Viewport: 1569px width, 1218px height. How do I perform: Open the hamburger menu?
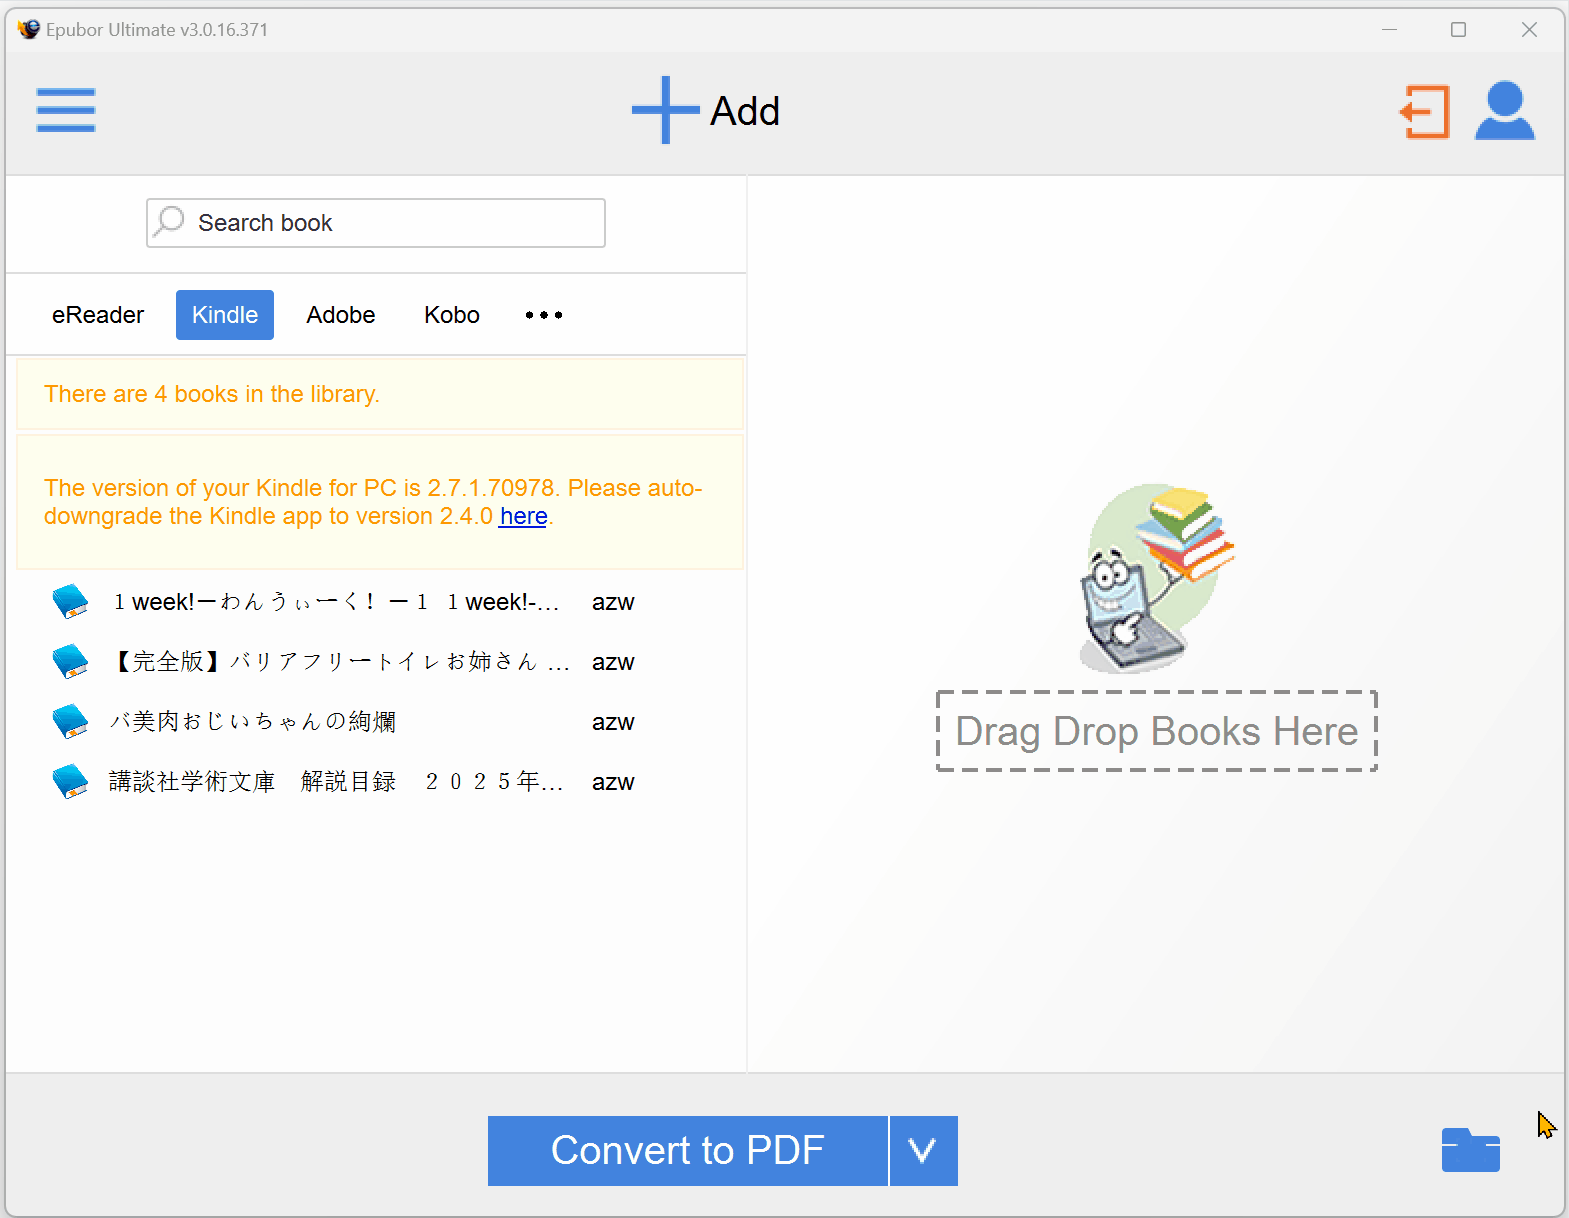[x=66, y=110]
